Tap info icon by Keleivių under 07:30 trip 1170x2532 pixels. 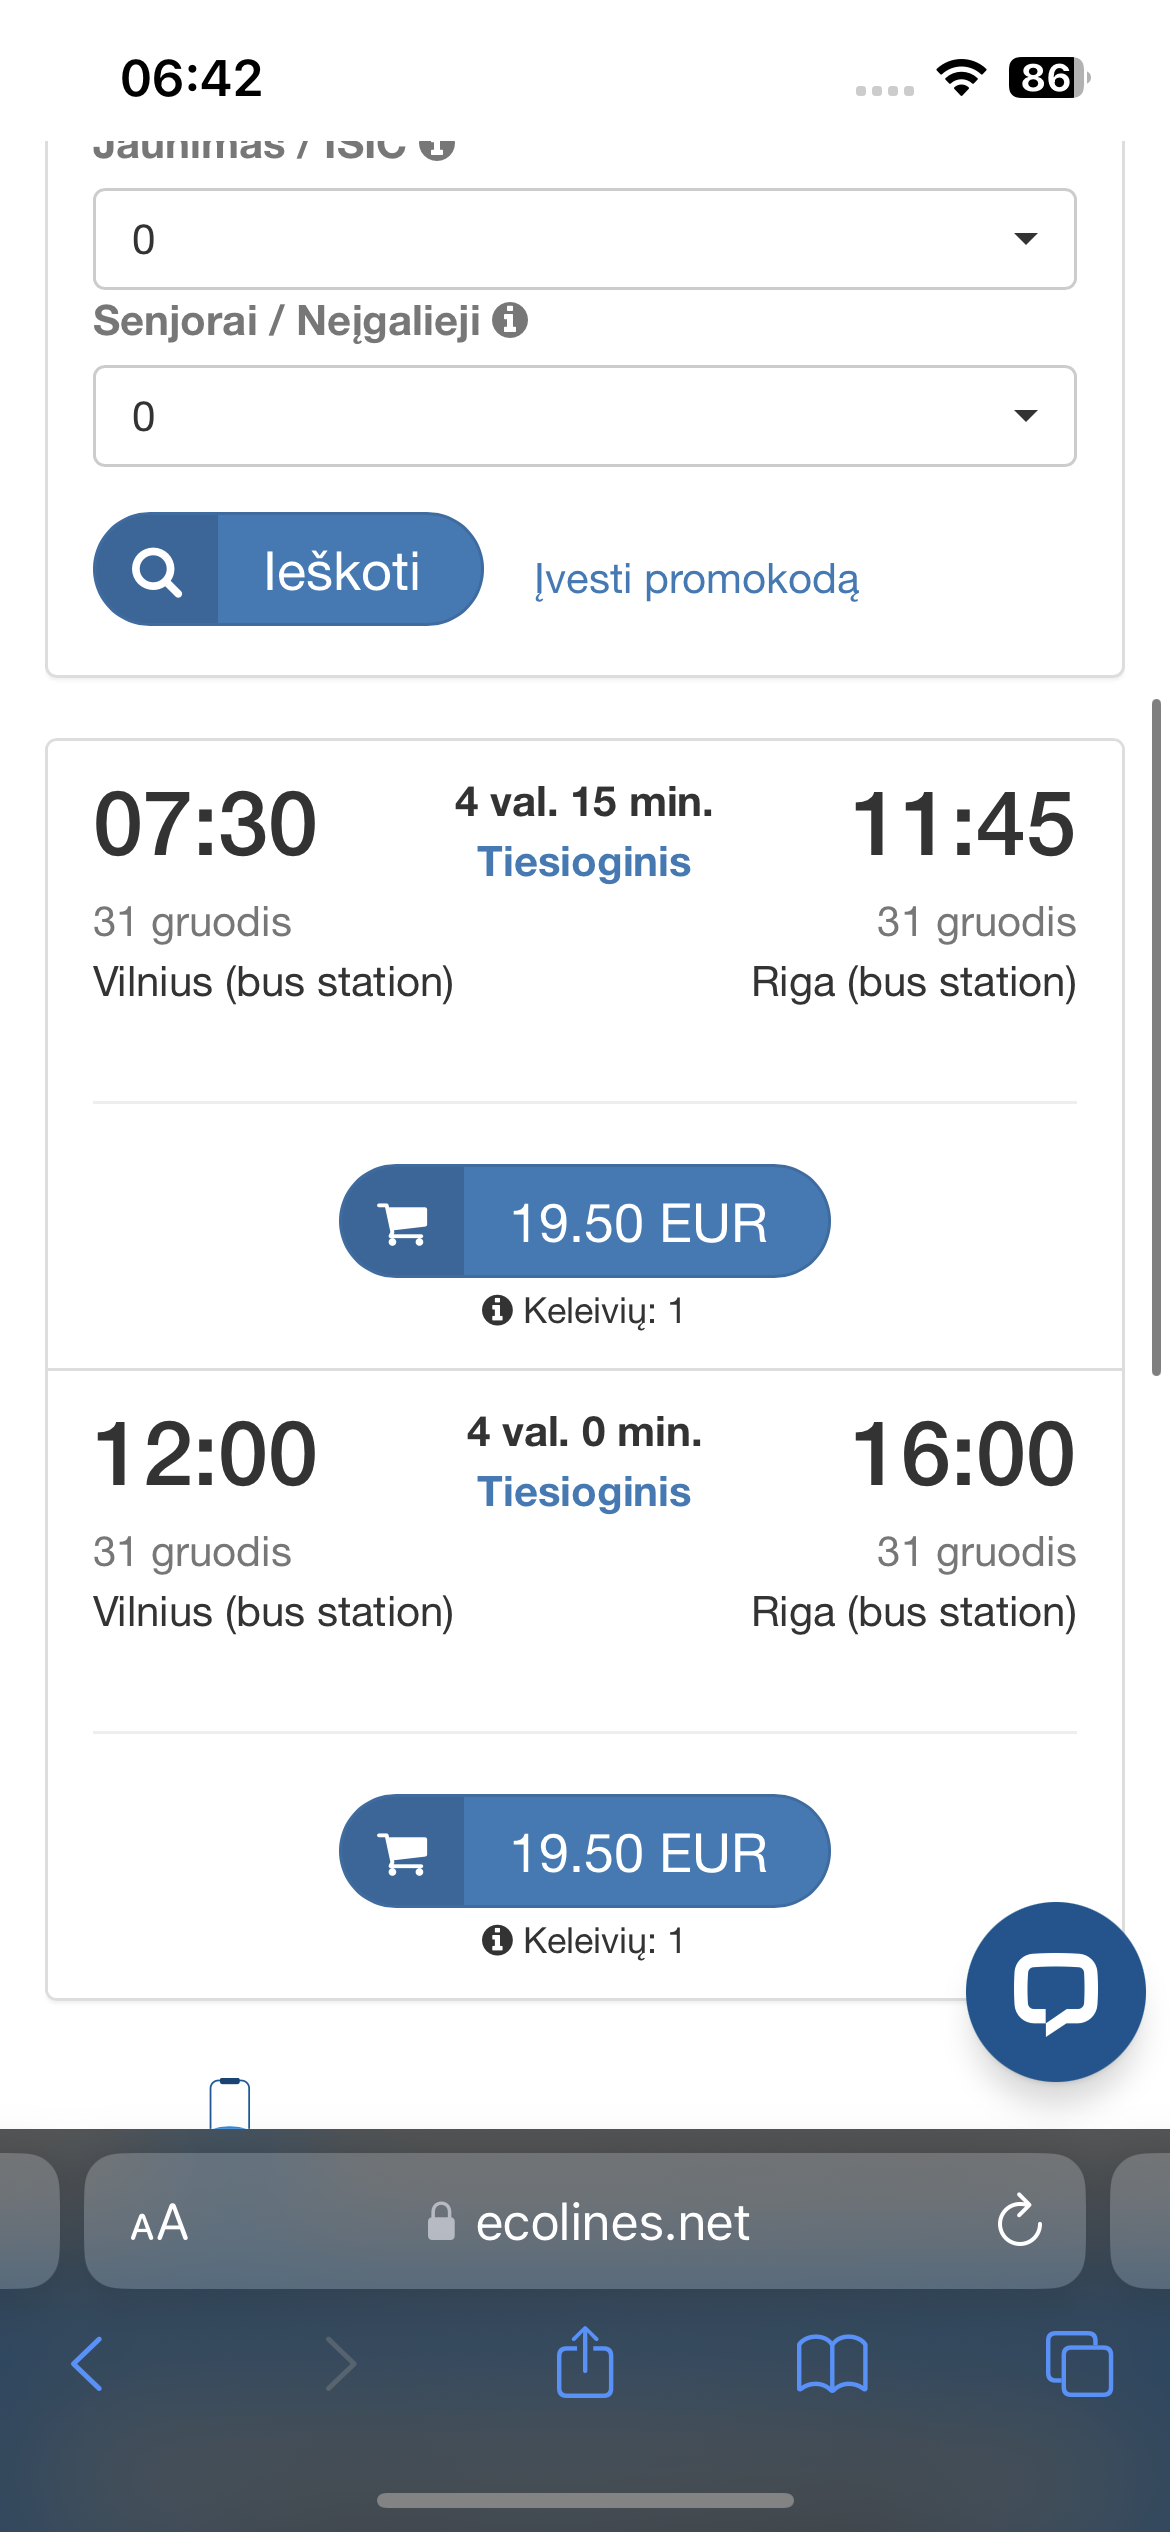click(x=497, y=1310)
